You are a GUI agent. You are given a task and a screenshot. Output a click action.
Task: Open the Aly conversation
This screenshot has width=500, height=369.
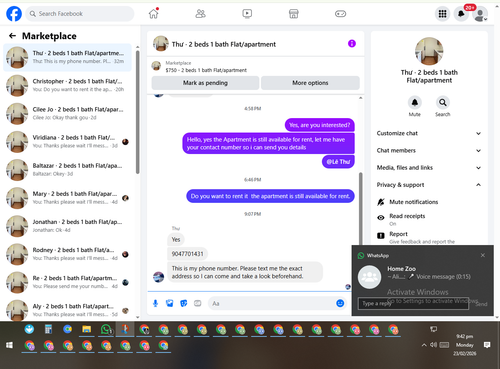[68, 310]
